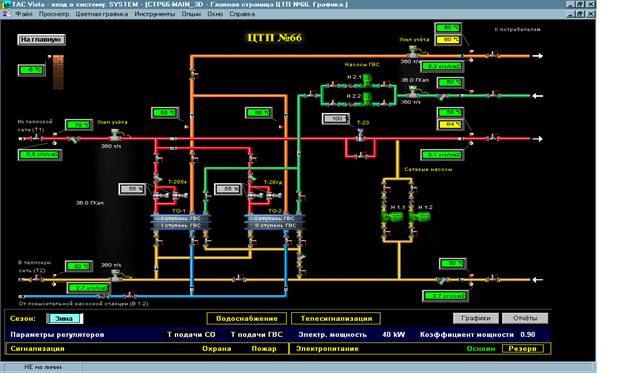
Task: Click the Охрана alarm indicator
Action: click(x=217, y=349)
